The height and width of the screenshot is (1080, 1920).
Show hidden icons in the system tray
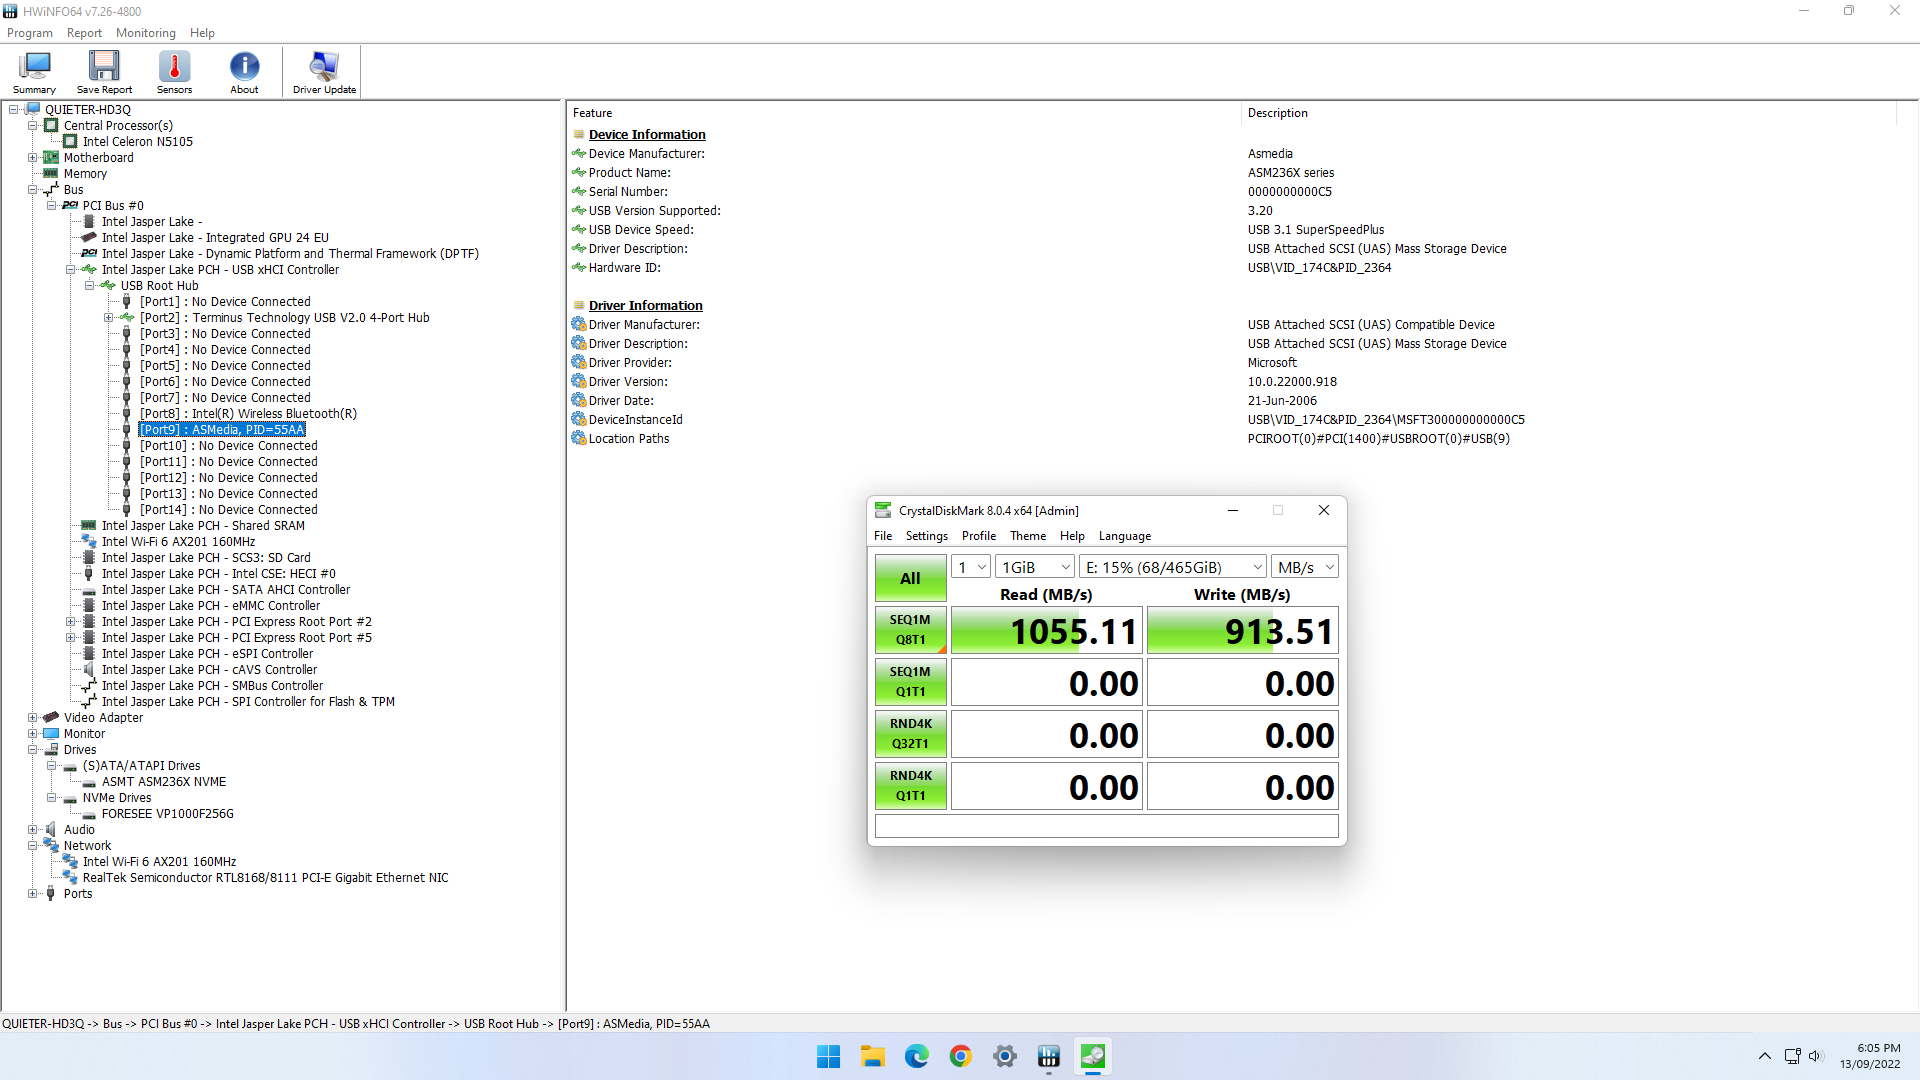coord(1764,1056)
